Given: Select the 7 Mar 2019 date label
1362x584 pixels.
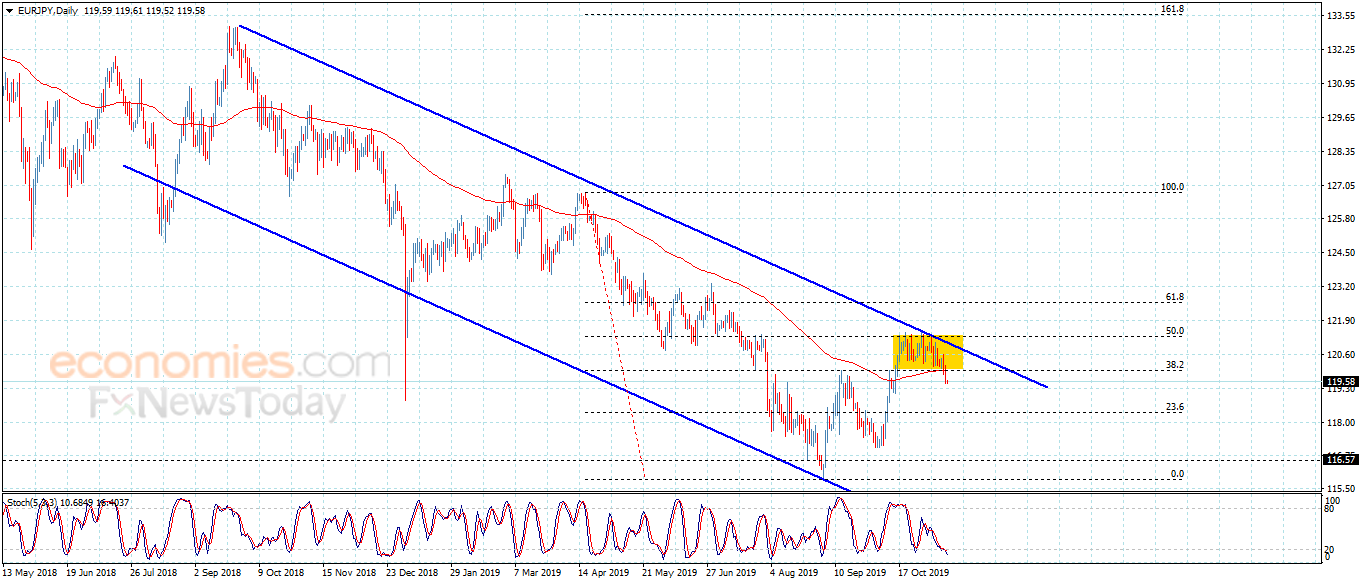Looking at the screenshot, I should 538,574.
